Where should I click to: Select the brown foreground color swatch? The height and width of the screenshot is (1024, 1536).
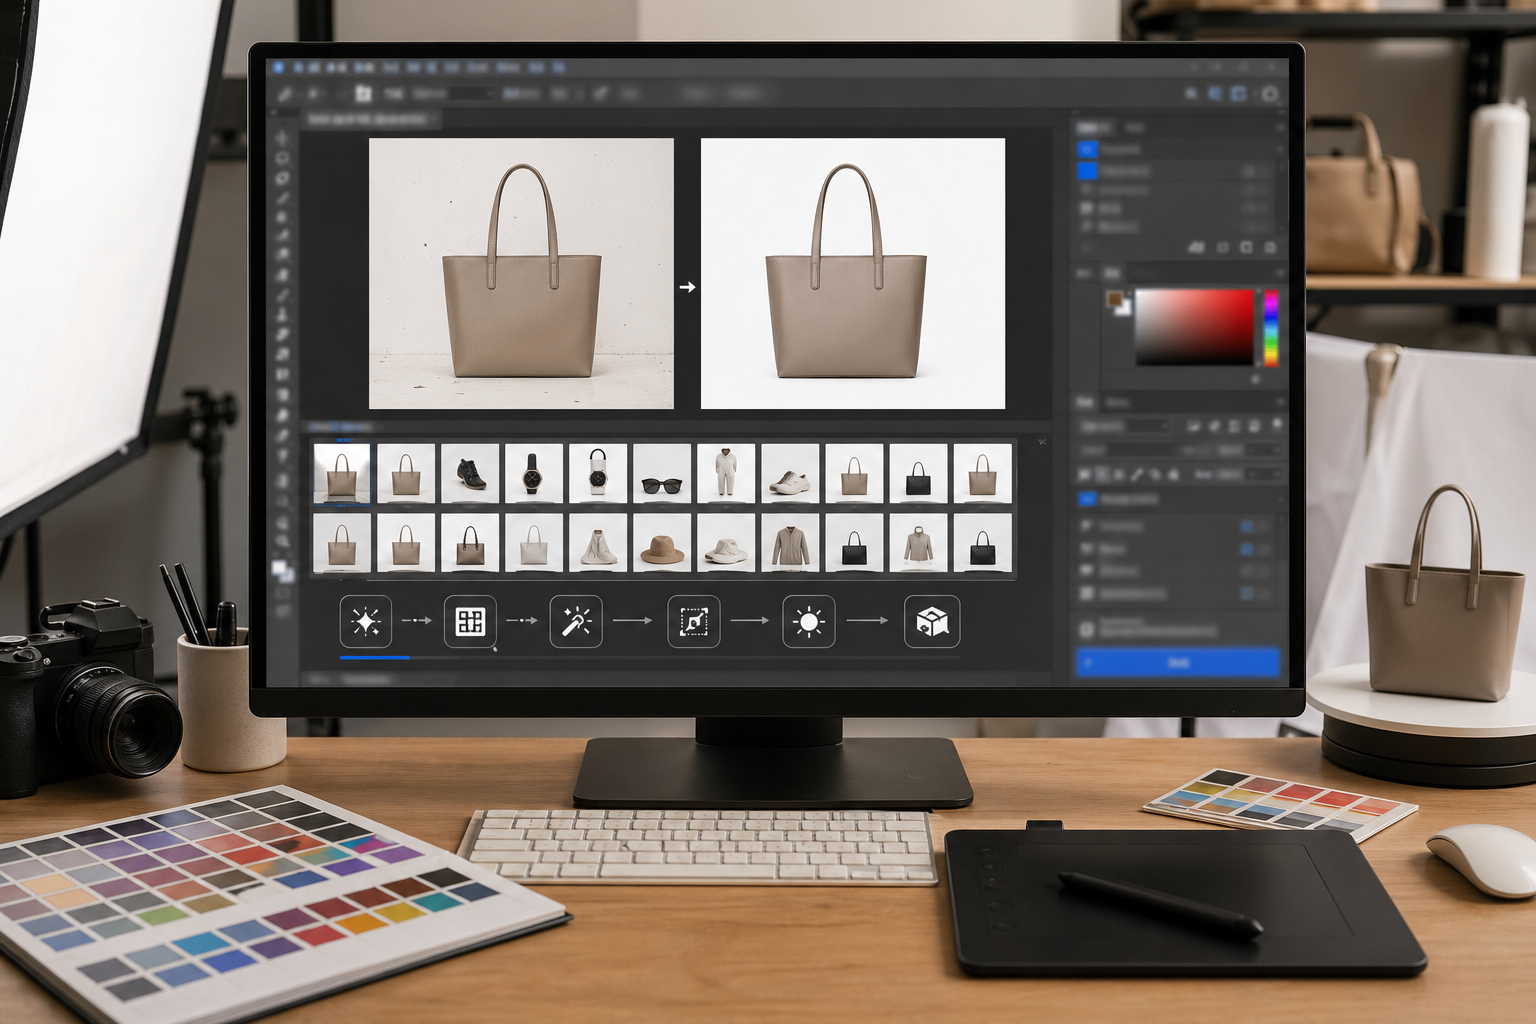coord(1115,300)
